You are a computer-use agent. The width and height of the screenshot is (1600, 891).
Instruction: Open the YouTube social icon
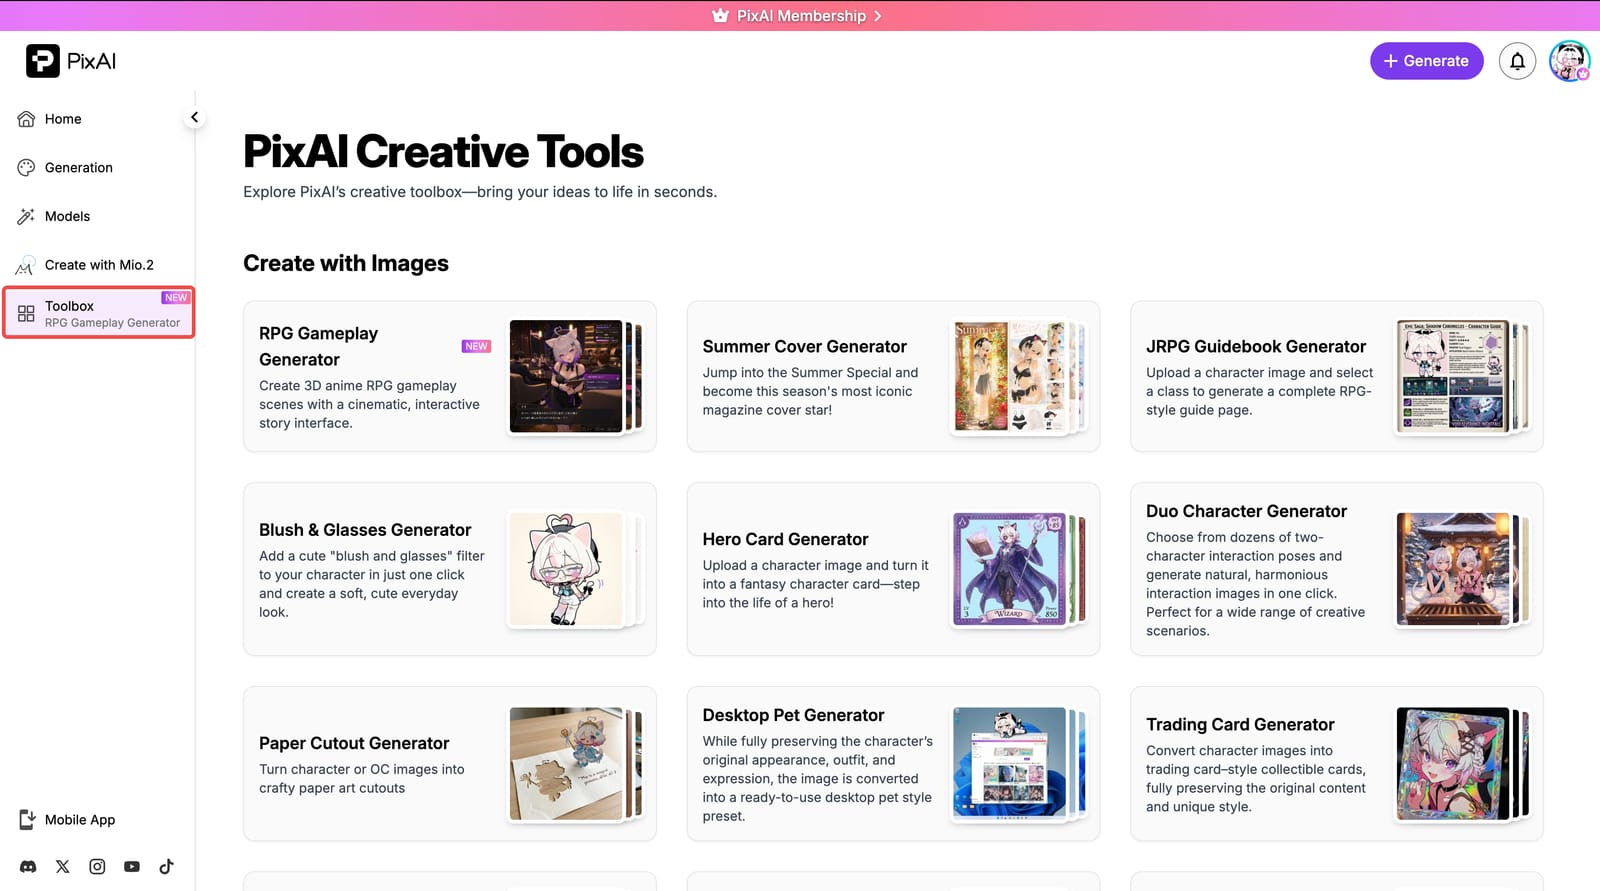132,867
